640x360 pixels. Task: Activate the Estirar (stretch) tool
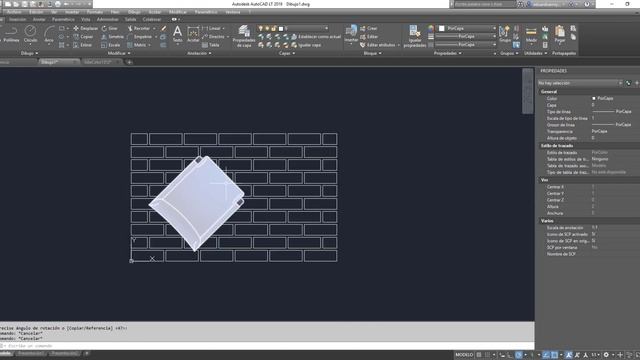coord(82,45)
